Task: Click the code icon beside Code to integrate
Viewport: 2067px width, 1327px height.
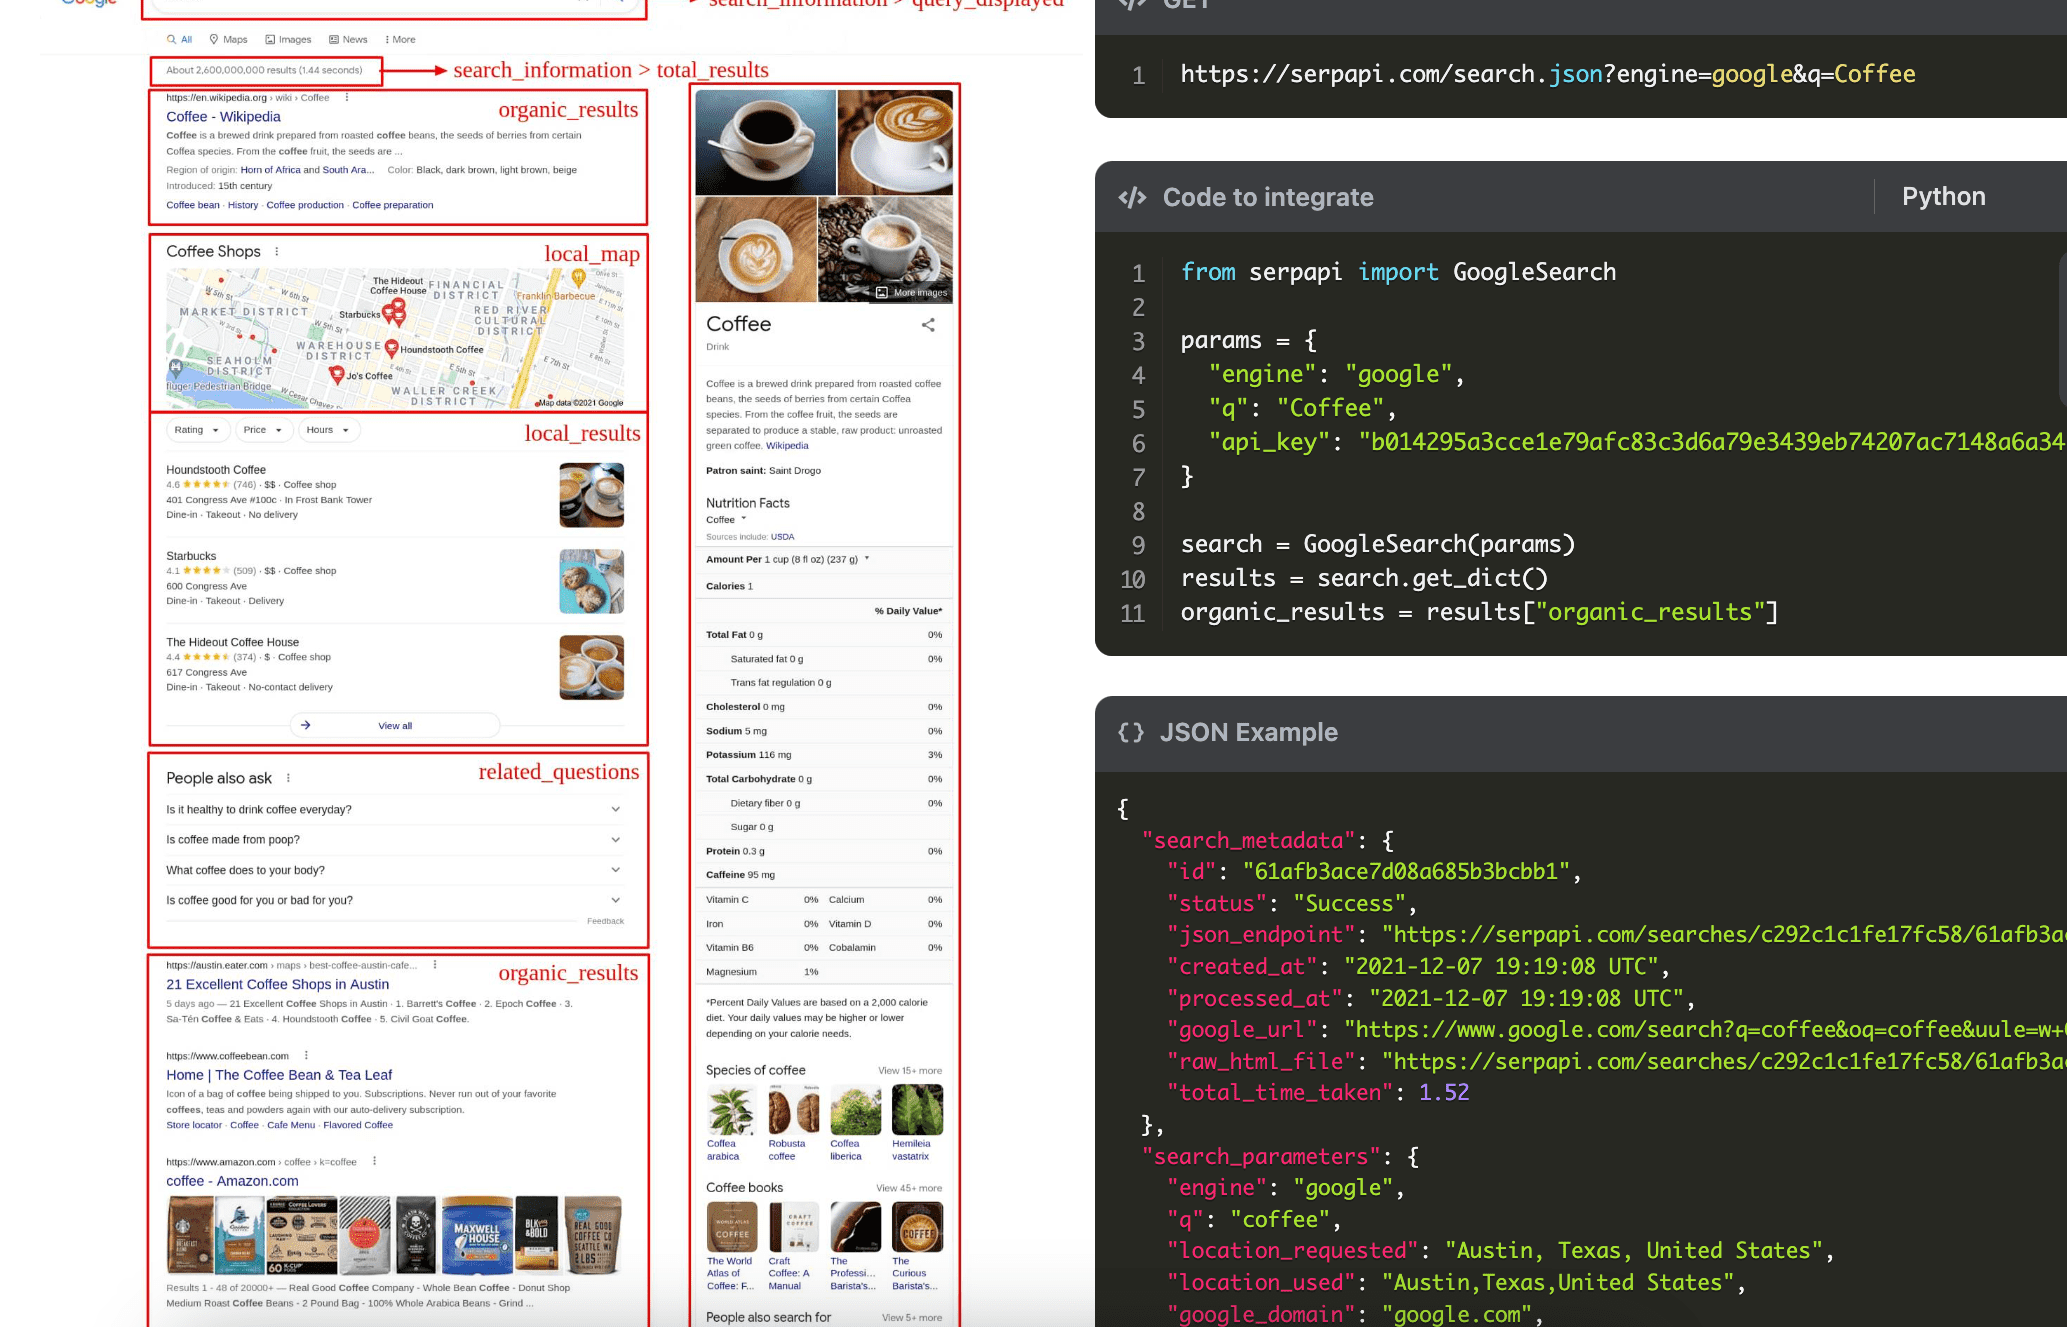Action: 1132,198
